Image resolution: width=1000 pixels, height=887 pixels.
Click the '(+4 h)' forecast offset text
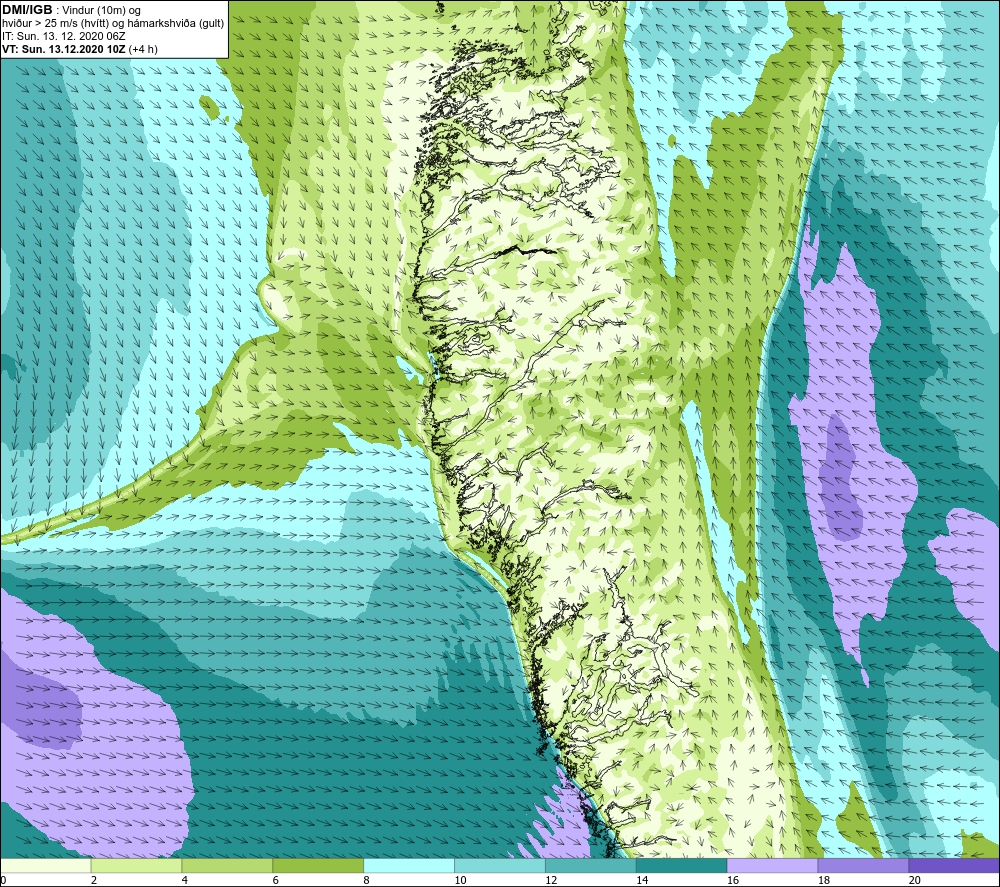click(x=143, y=49)
